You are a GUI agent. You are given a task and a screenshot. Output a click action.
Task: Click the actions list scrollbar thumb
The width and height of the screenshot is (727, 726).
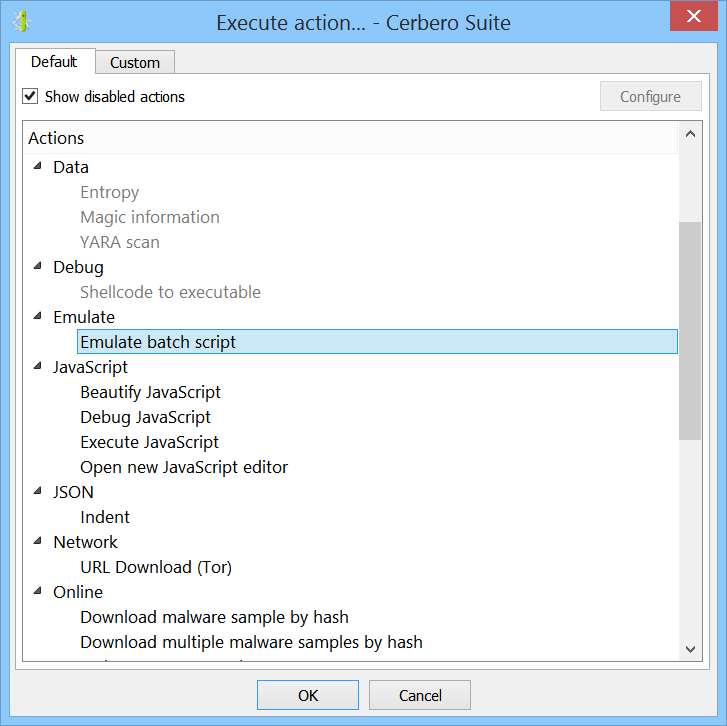click(690, 331)
